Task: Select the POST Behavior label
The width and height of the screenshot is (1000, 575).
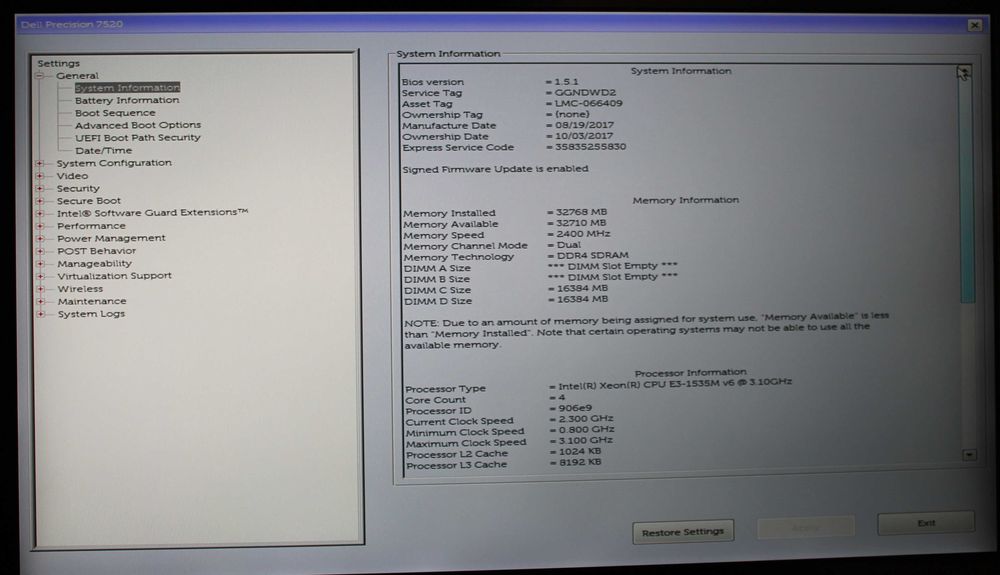Action: [96, 251]
